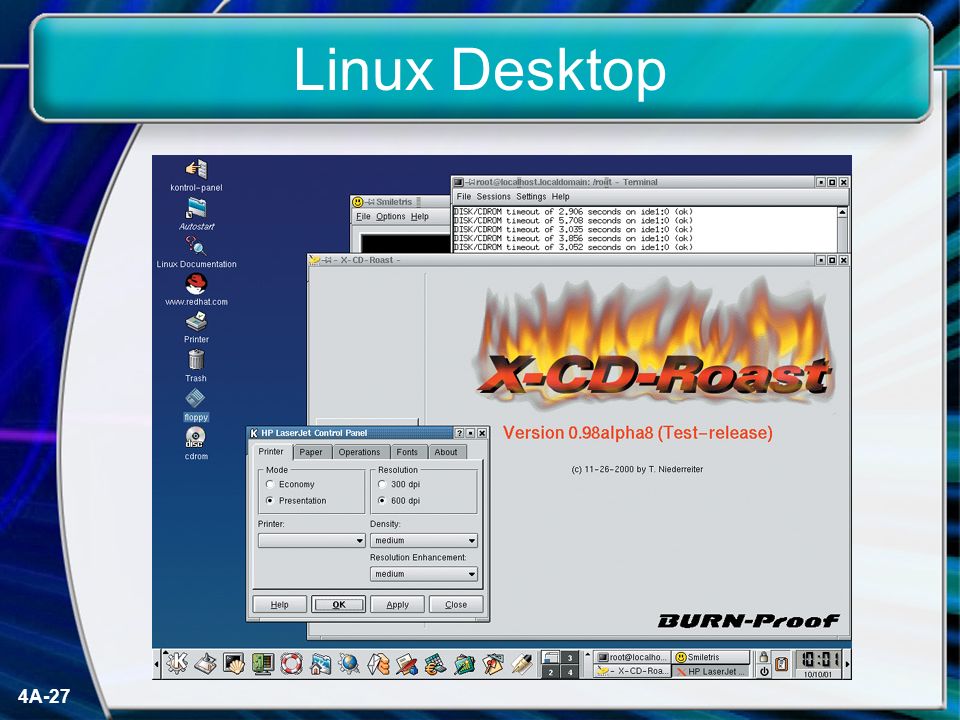Click the taskbar list arrow before root@localho
The image size is (960, 720).
[x=588, y=656]
